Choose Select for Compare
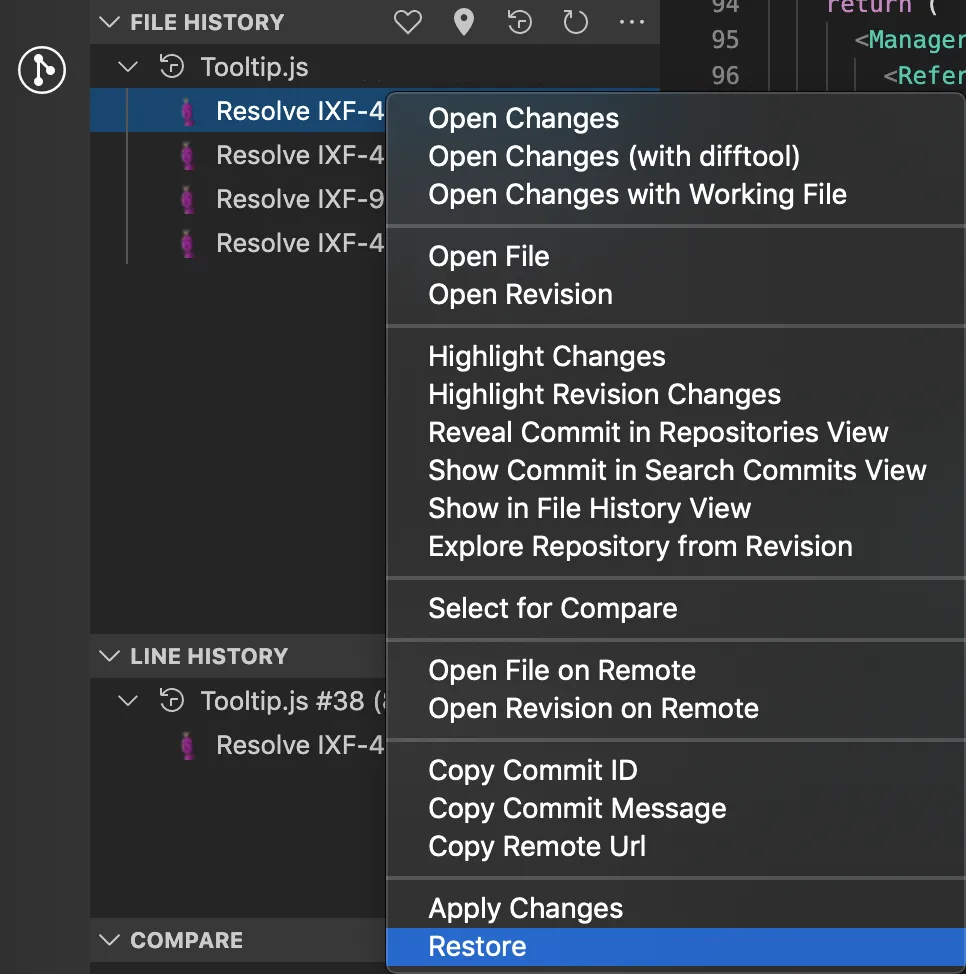Image resolution: width=966 pixels, height=974 pixels. 552,608
